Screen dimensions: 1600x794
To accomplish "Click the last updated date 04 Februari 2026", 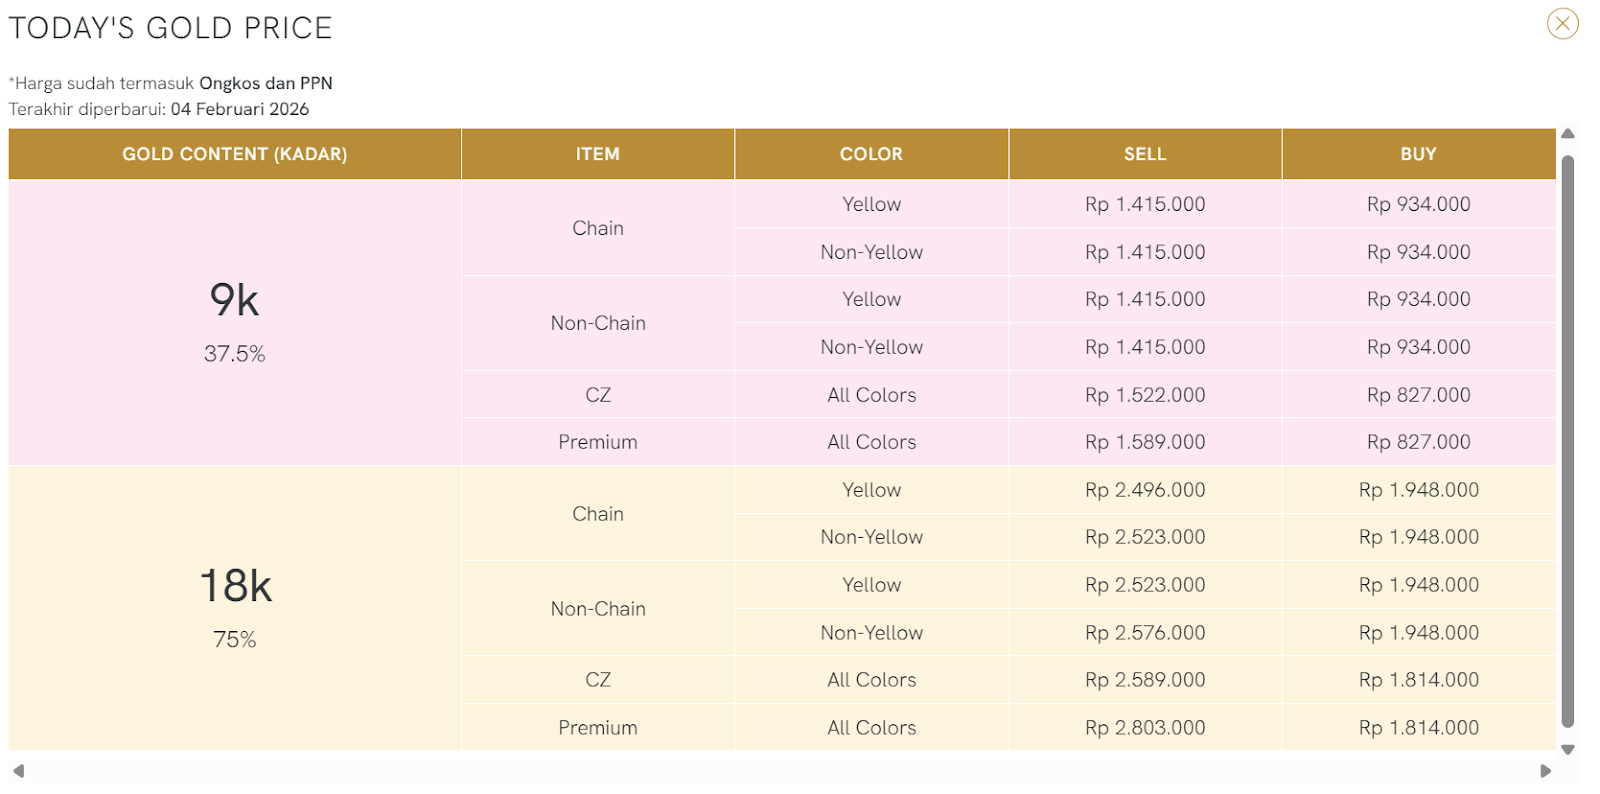I will (240, 109).
